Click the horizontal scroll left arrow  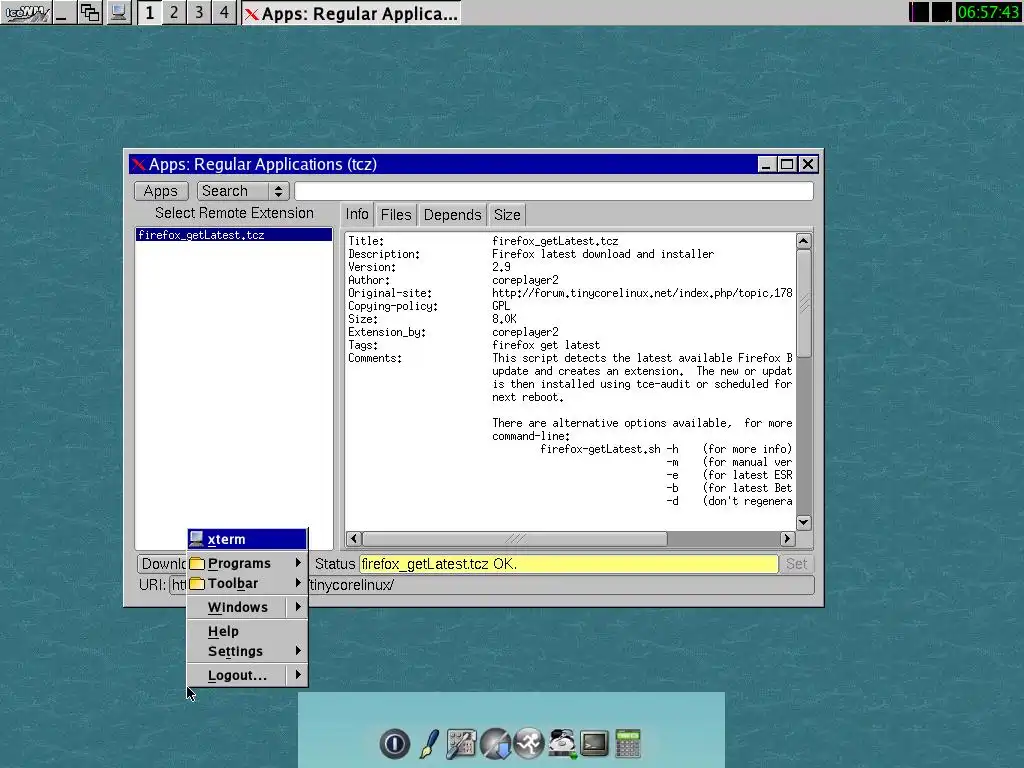[x=354, y=539]
